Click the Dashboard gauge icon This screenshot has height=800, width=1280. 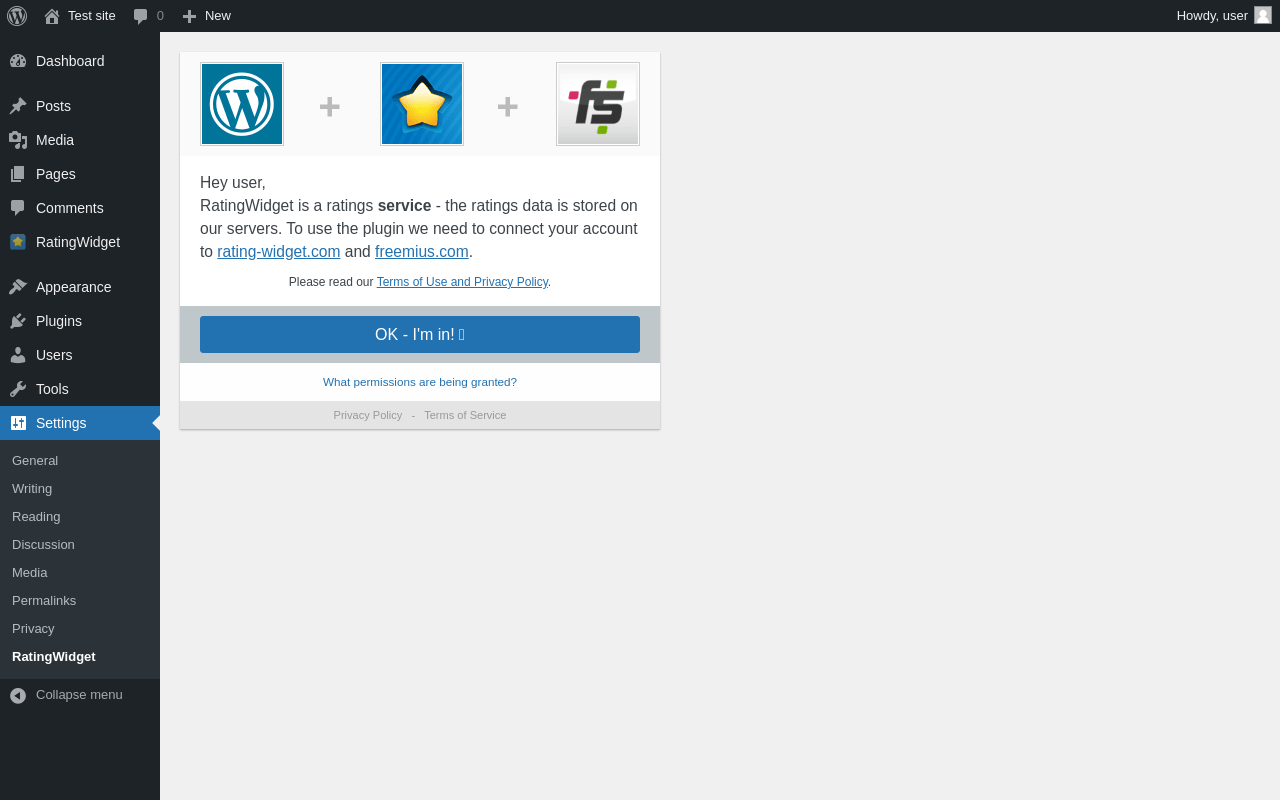[x=18, y=61]
